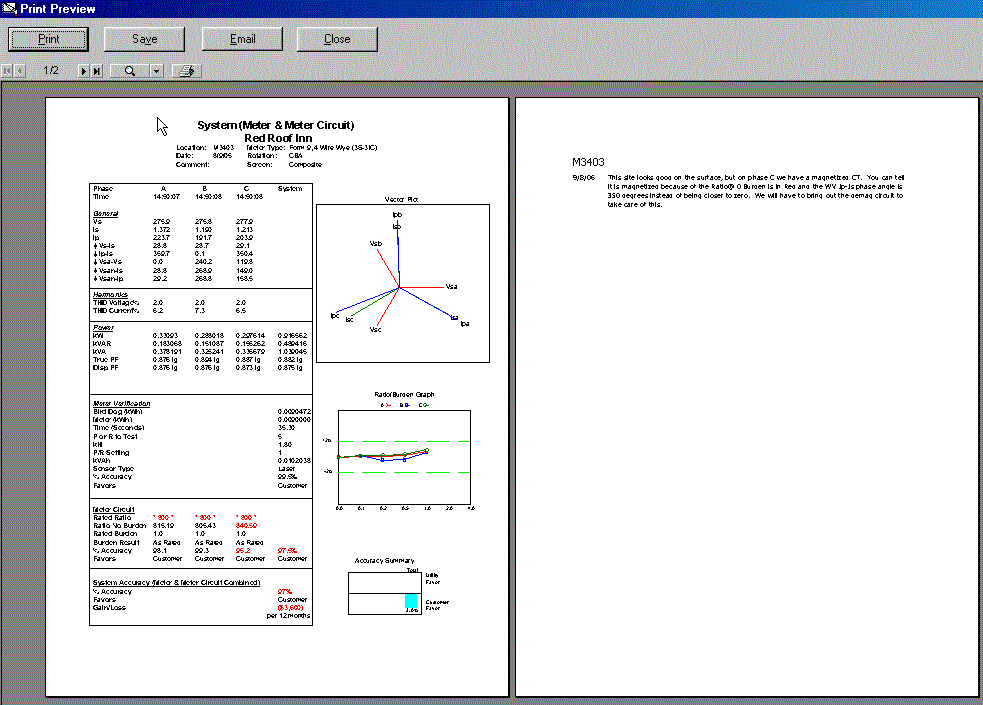
Task: Advance to the next page icon
Action: (83, 71)
